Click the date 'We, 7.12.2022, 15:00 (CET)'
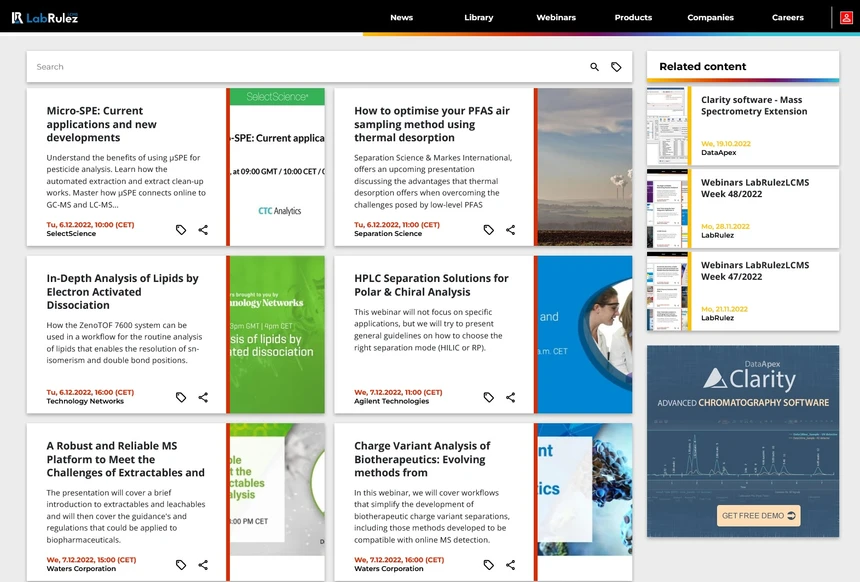This screenshot has width=860, height=582. point(91,560)
